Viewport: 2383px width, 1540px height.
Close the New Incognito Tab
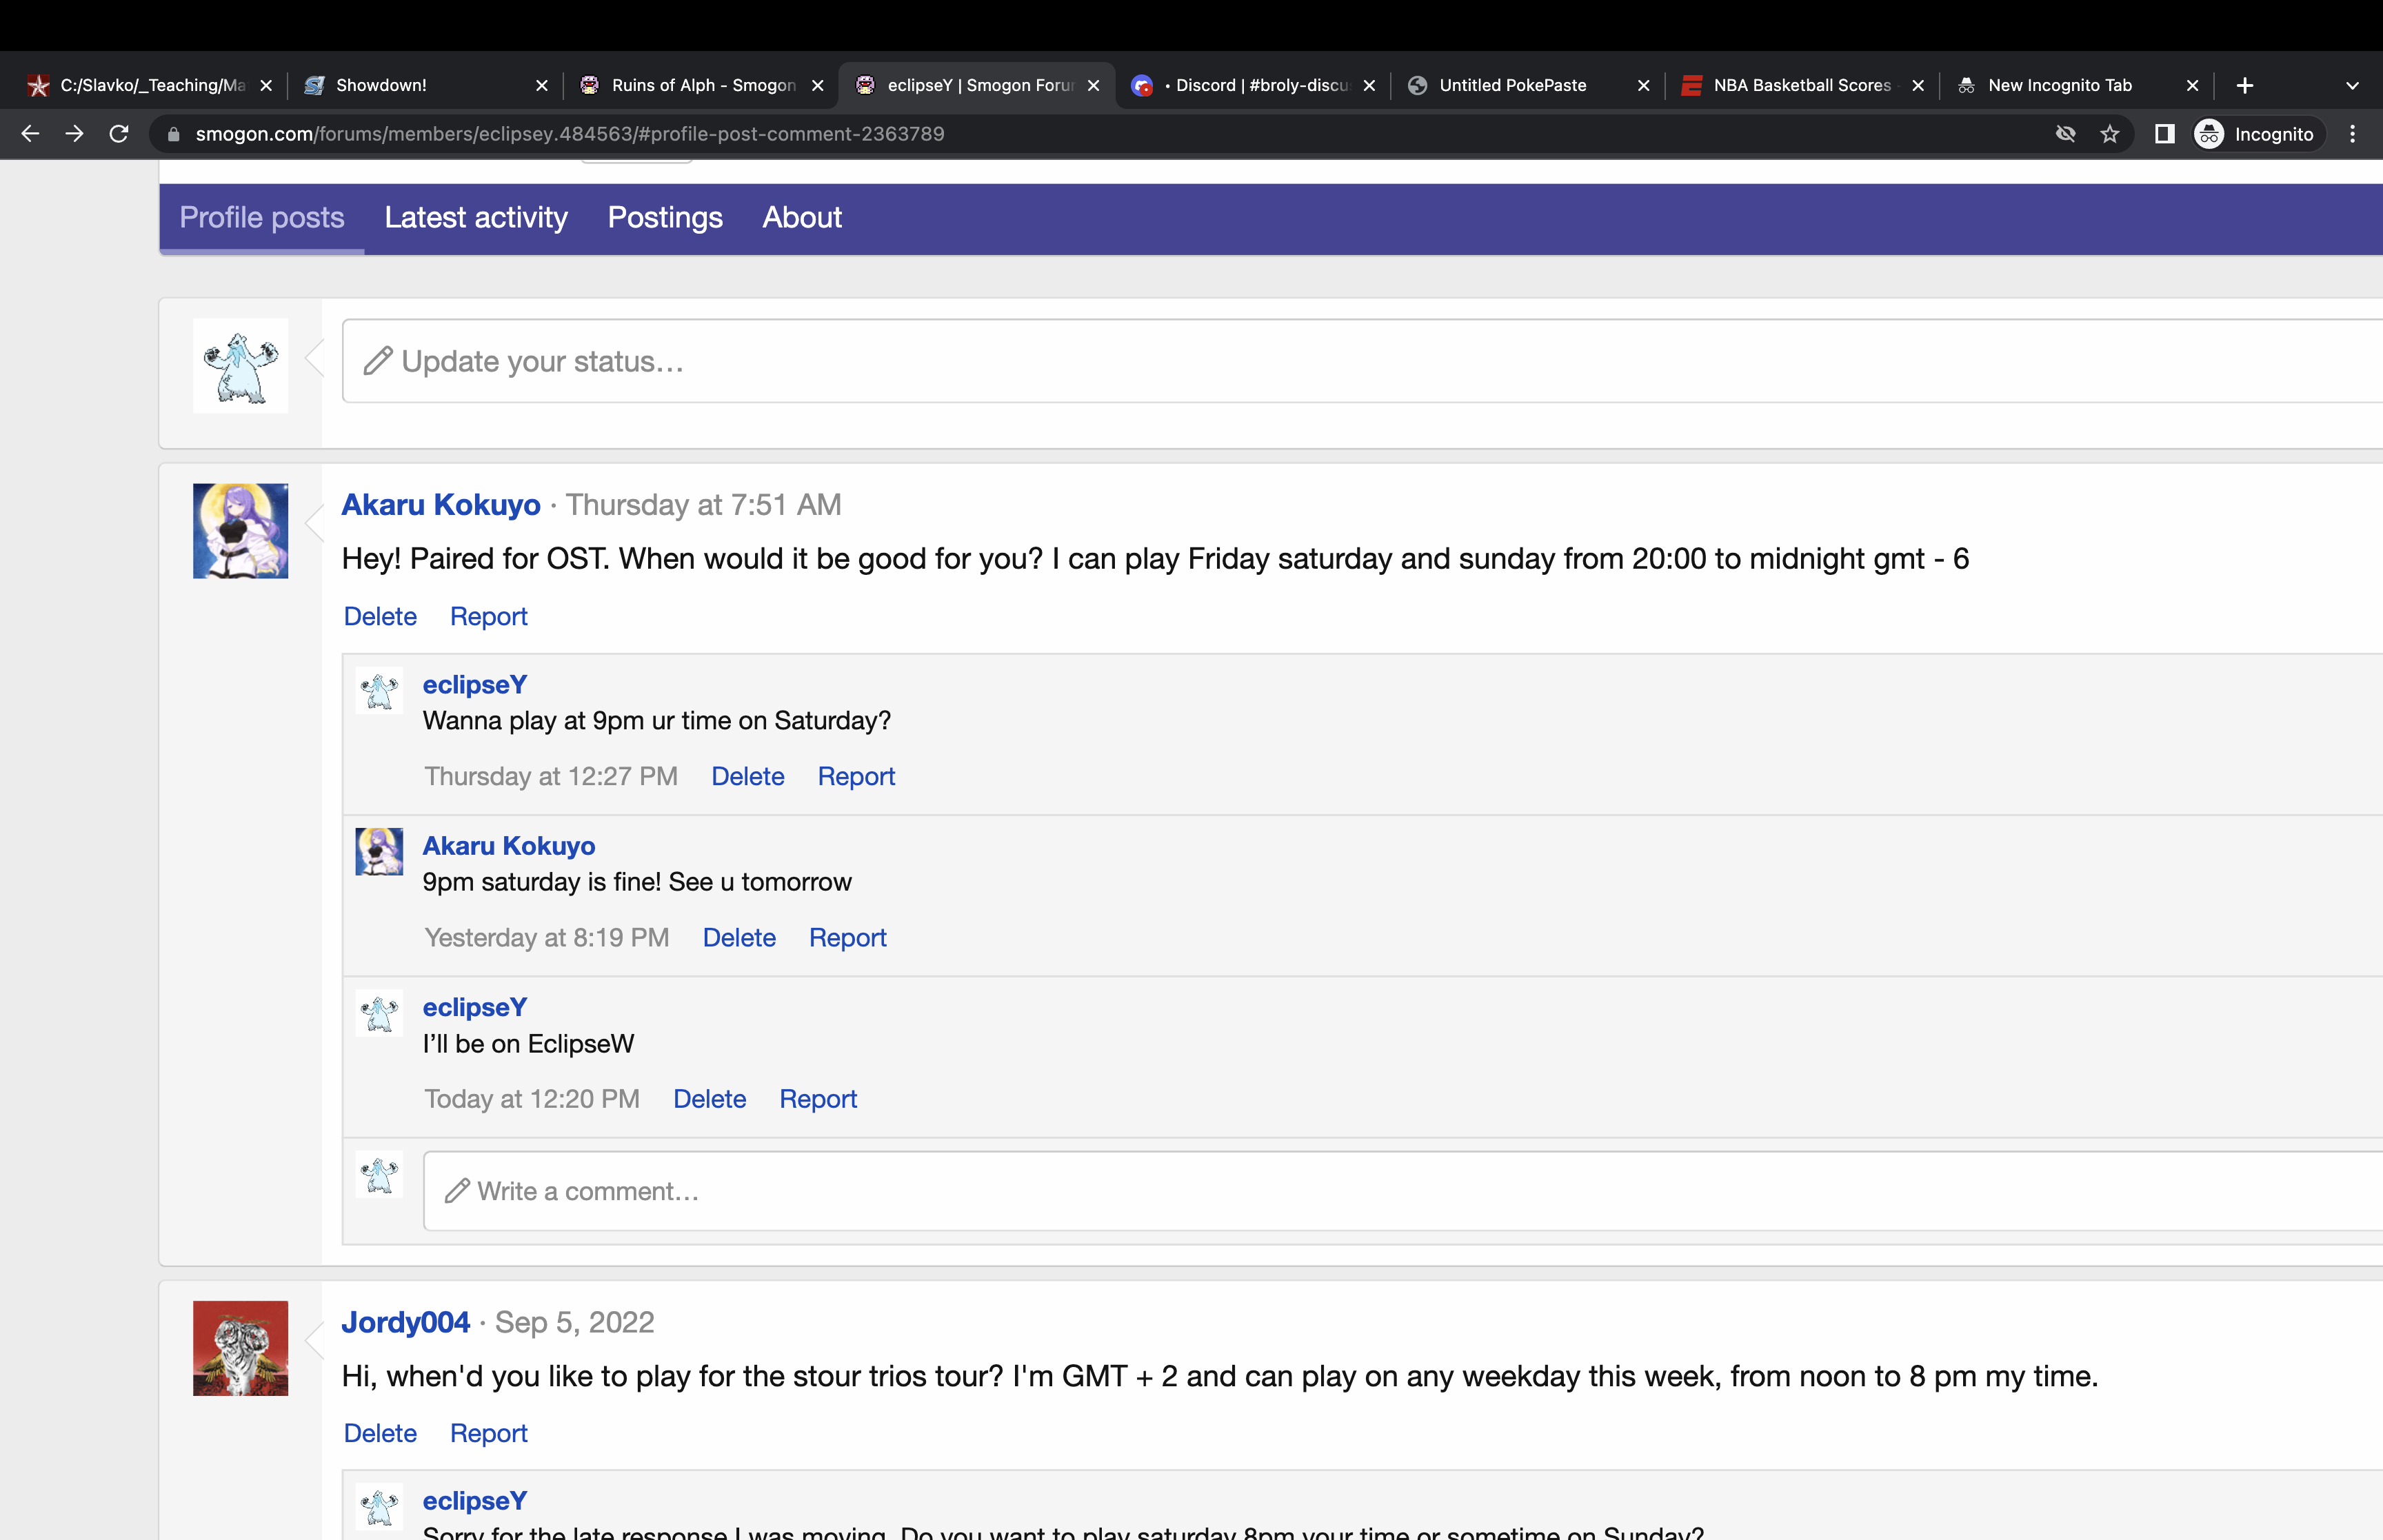2193,86
